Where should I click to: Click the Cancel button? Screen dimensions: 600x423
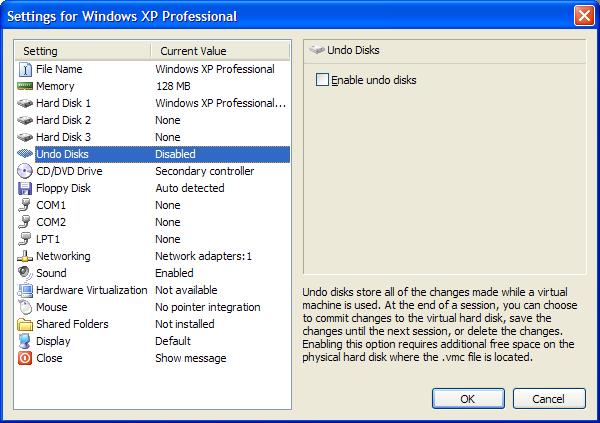click(549, 399)
